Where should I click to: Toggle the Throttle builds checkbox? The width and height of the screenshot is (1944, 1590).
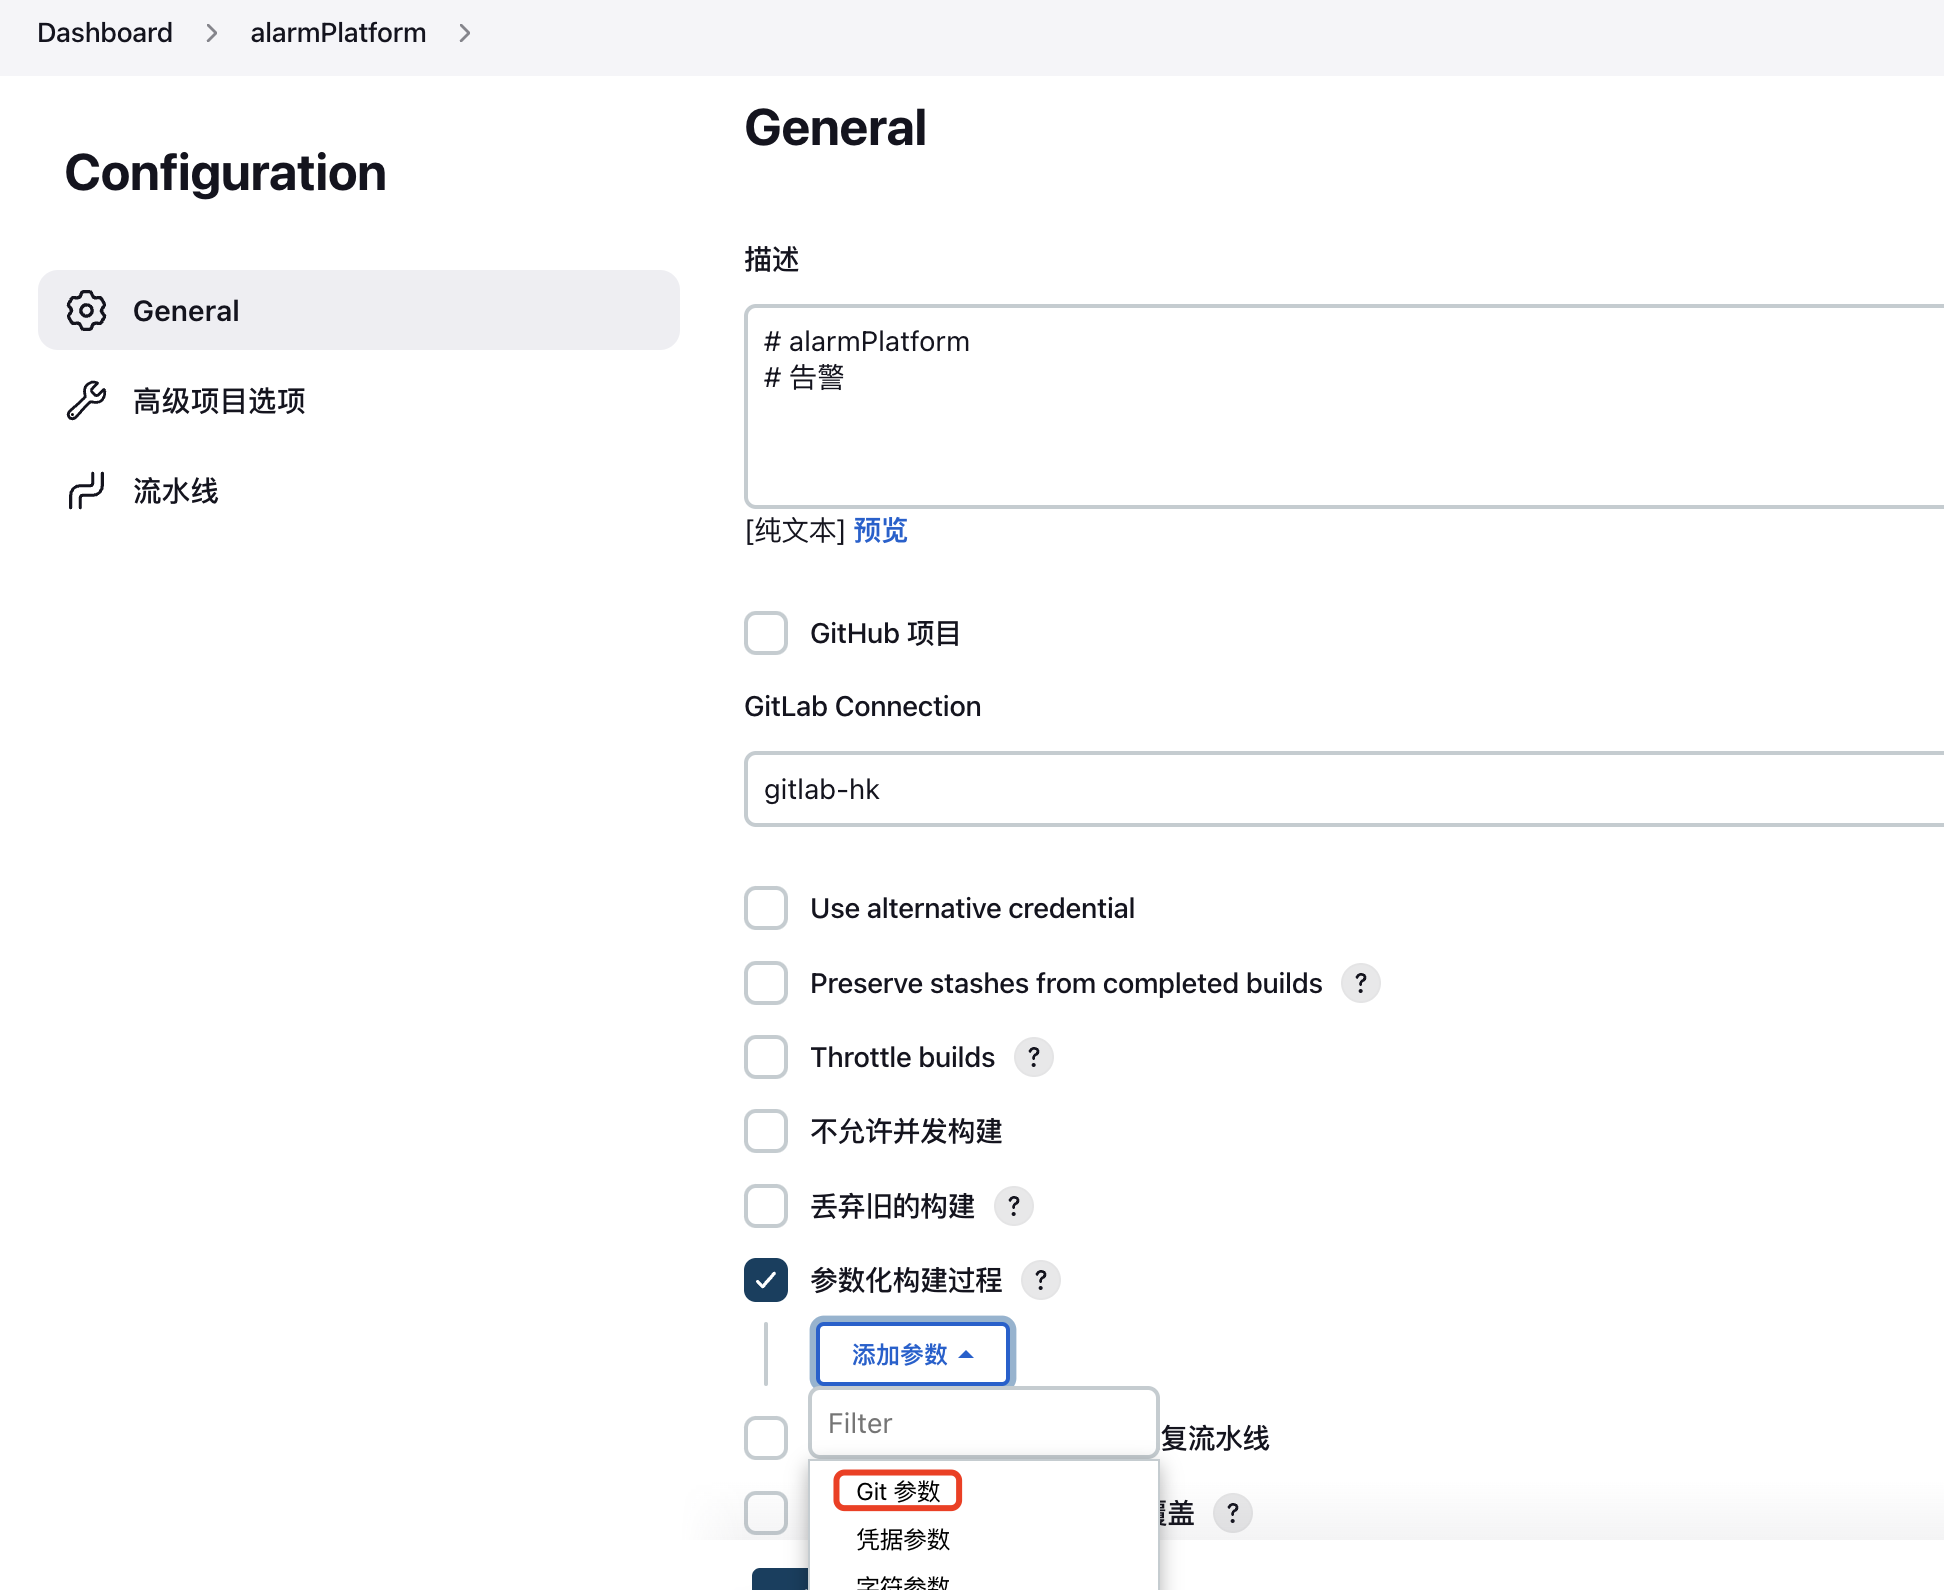(766, 1057)
